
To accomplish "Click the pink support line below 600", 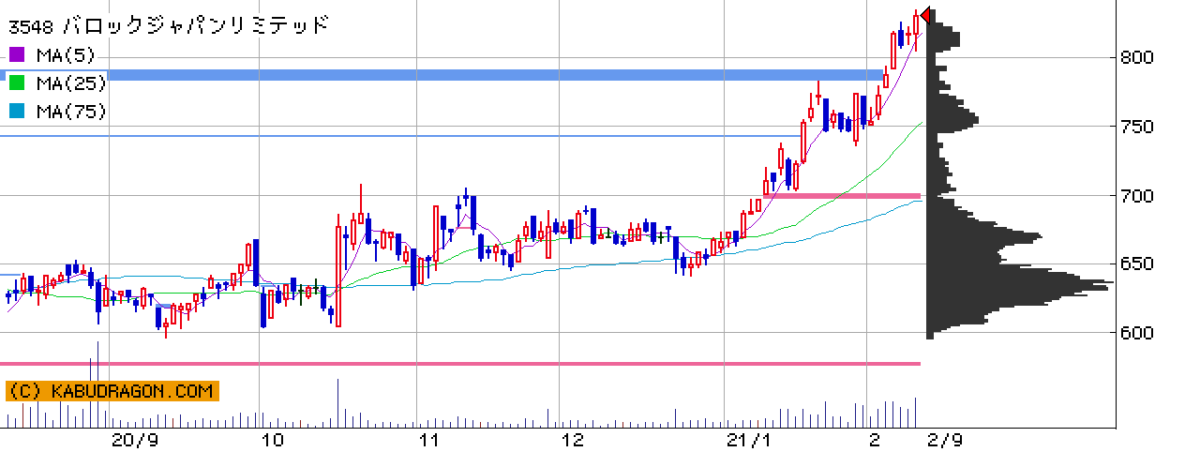I will (x=460, y=363).
